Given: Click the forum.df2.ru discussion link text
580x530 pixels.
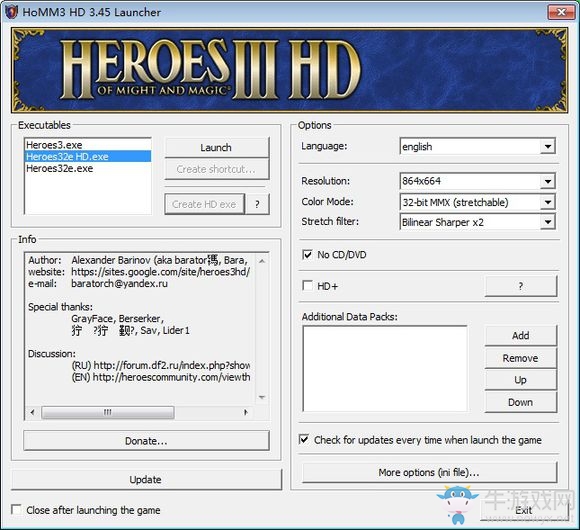Looking at the screenshot, I should 172,365.
